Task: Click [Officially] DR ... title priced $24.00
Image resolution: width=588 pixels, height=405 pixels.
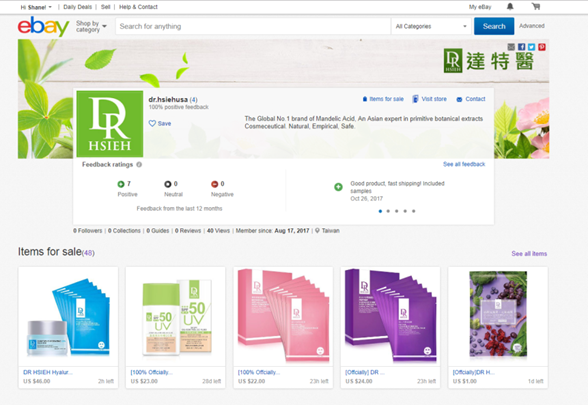Action: pos(364,372)
